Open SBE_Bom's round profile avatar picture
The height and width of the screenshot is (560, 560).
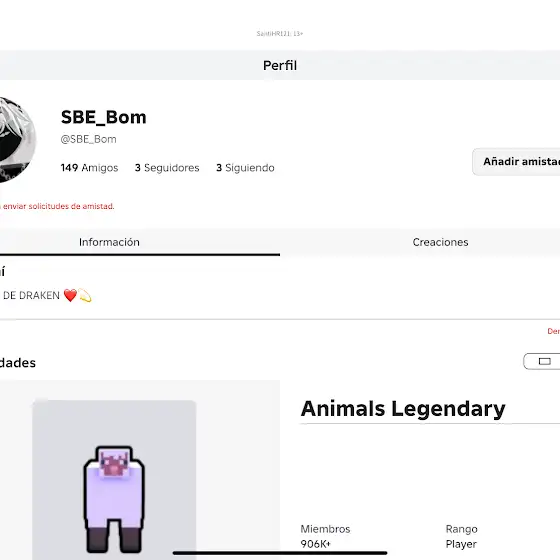17,140
